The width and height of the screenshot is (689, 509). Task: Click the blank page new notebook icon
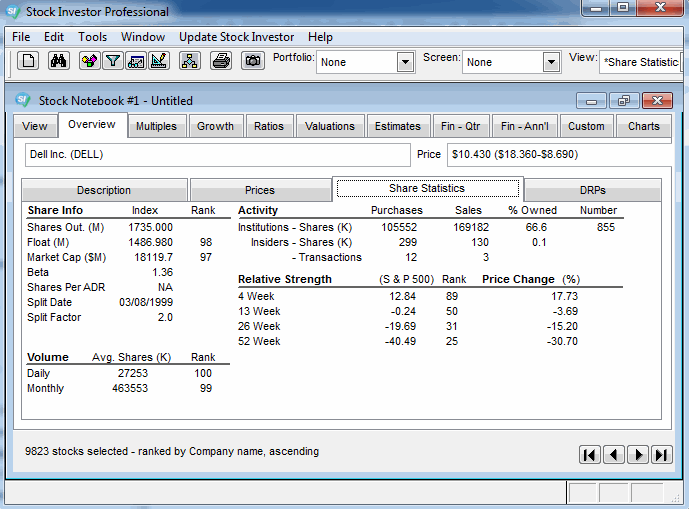tap(28, 61)
